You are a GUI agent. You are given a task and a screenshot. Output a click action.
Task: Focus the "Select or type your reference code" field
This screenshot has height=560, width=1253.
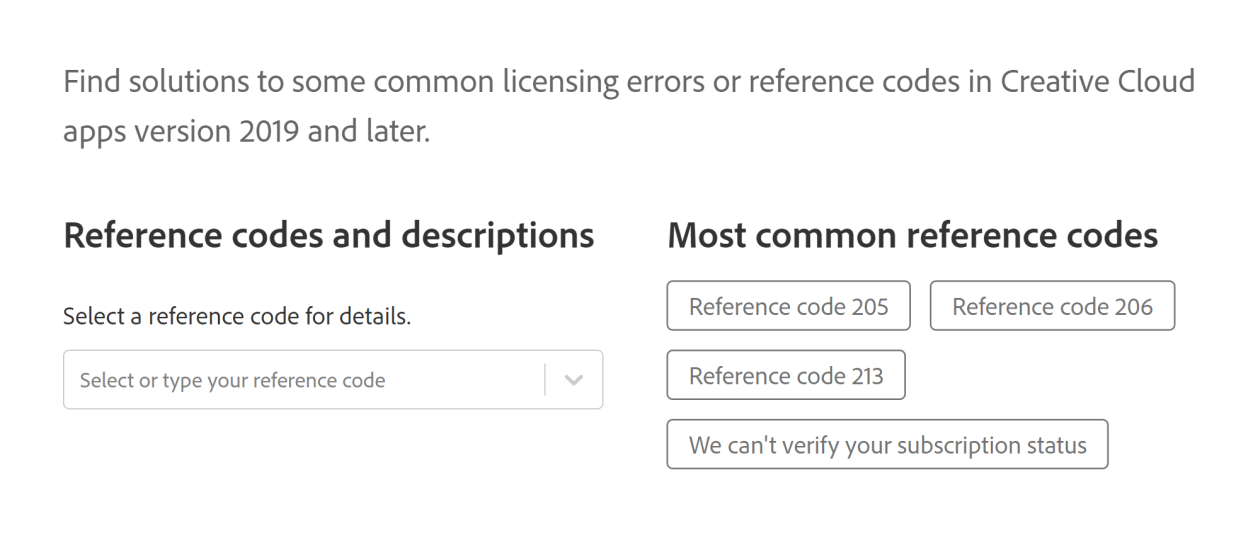coord(300,380)
